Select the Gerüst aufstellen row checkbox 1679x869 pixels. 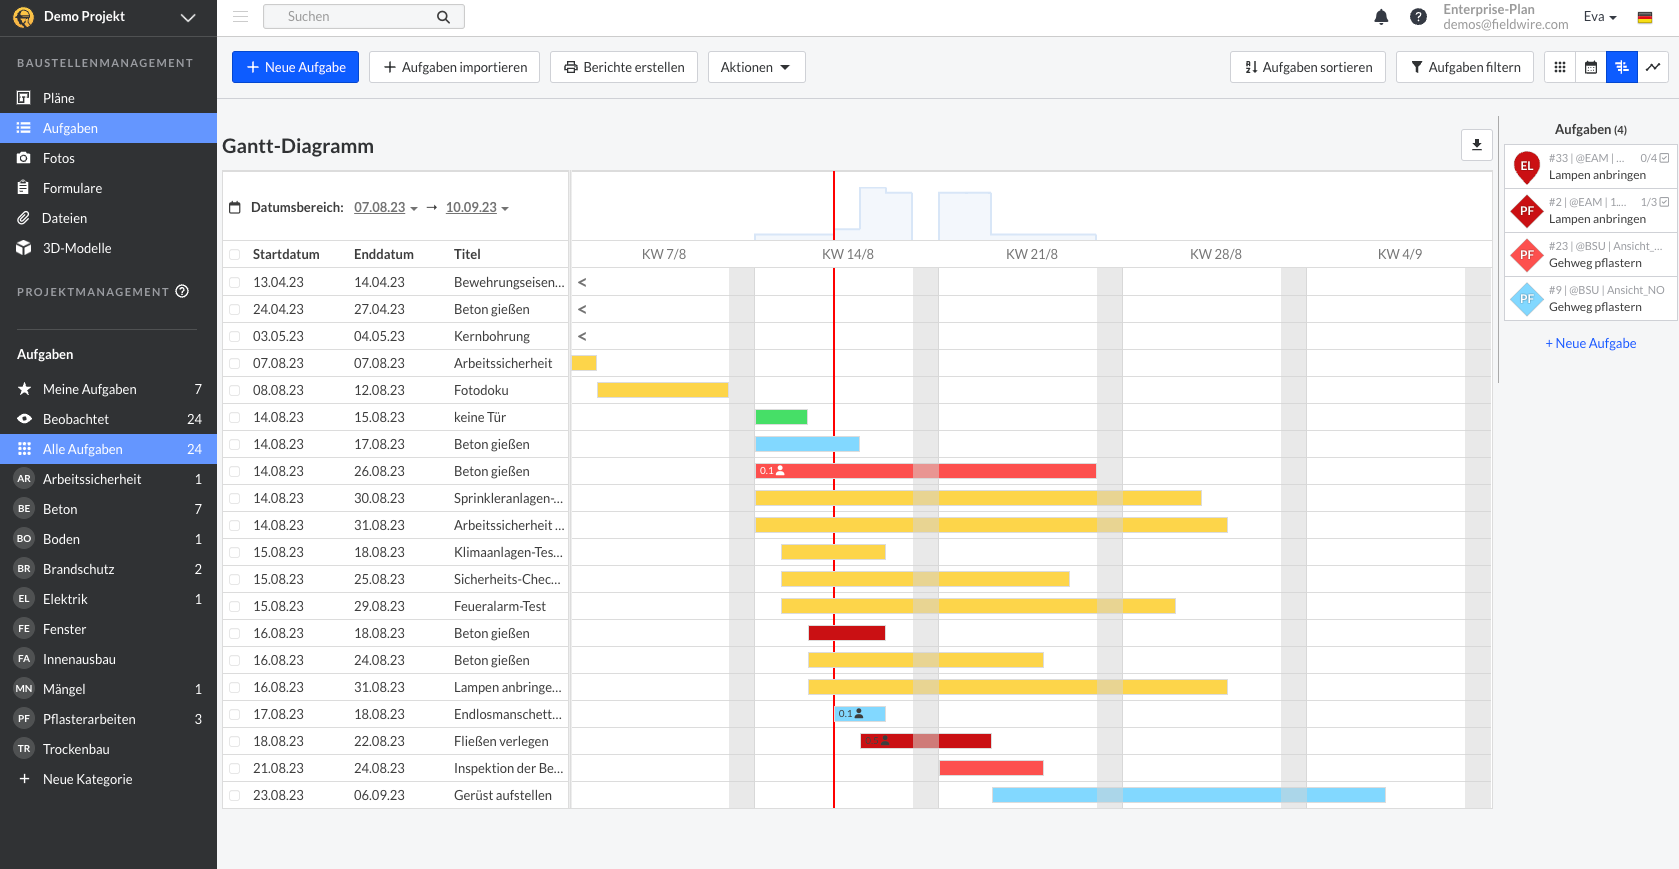click(x=235, y=796)
